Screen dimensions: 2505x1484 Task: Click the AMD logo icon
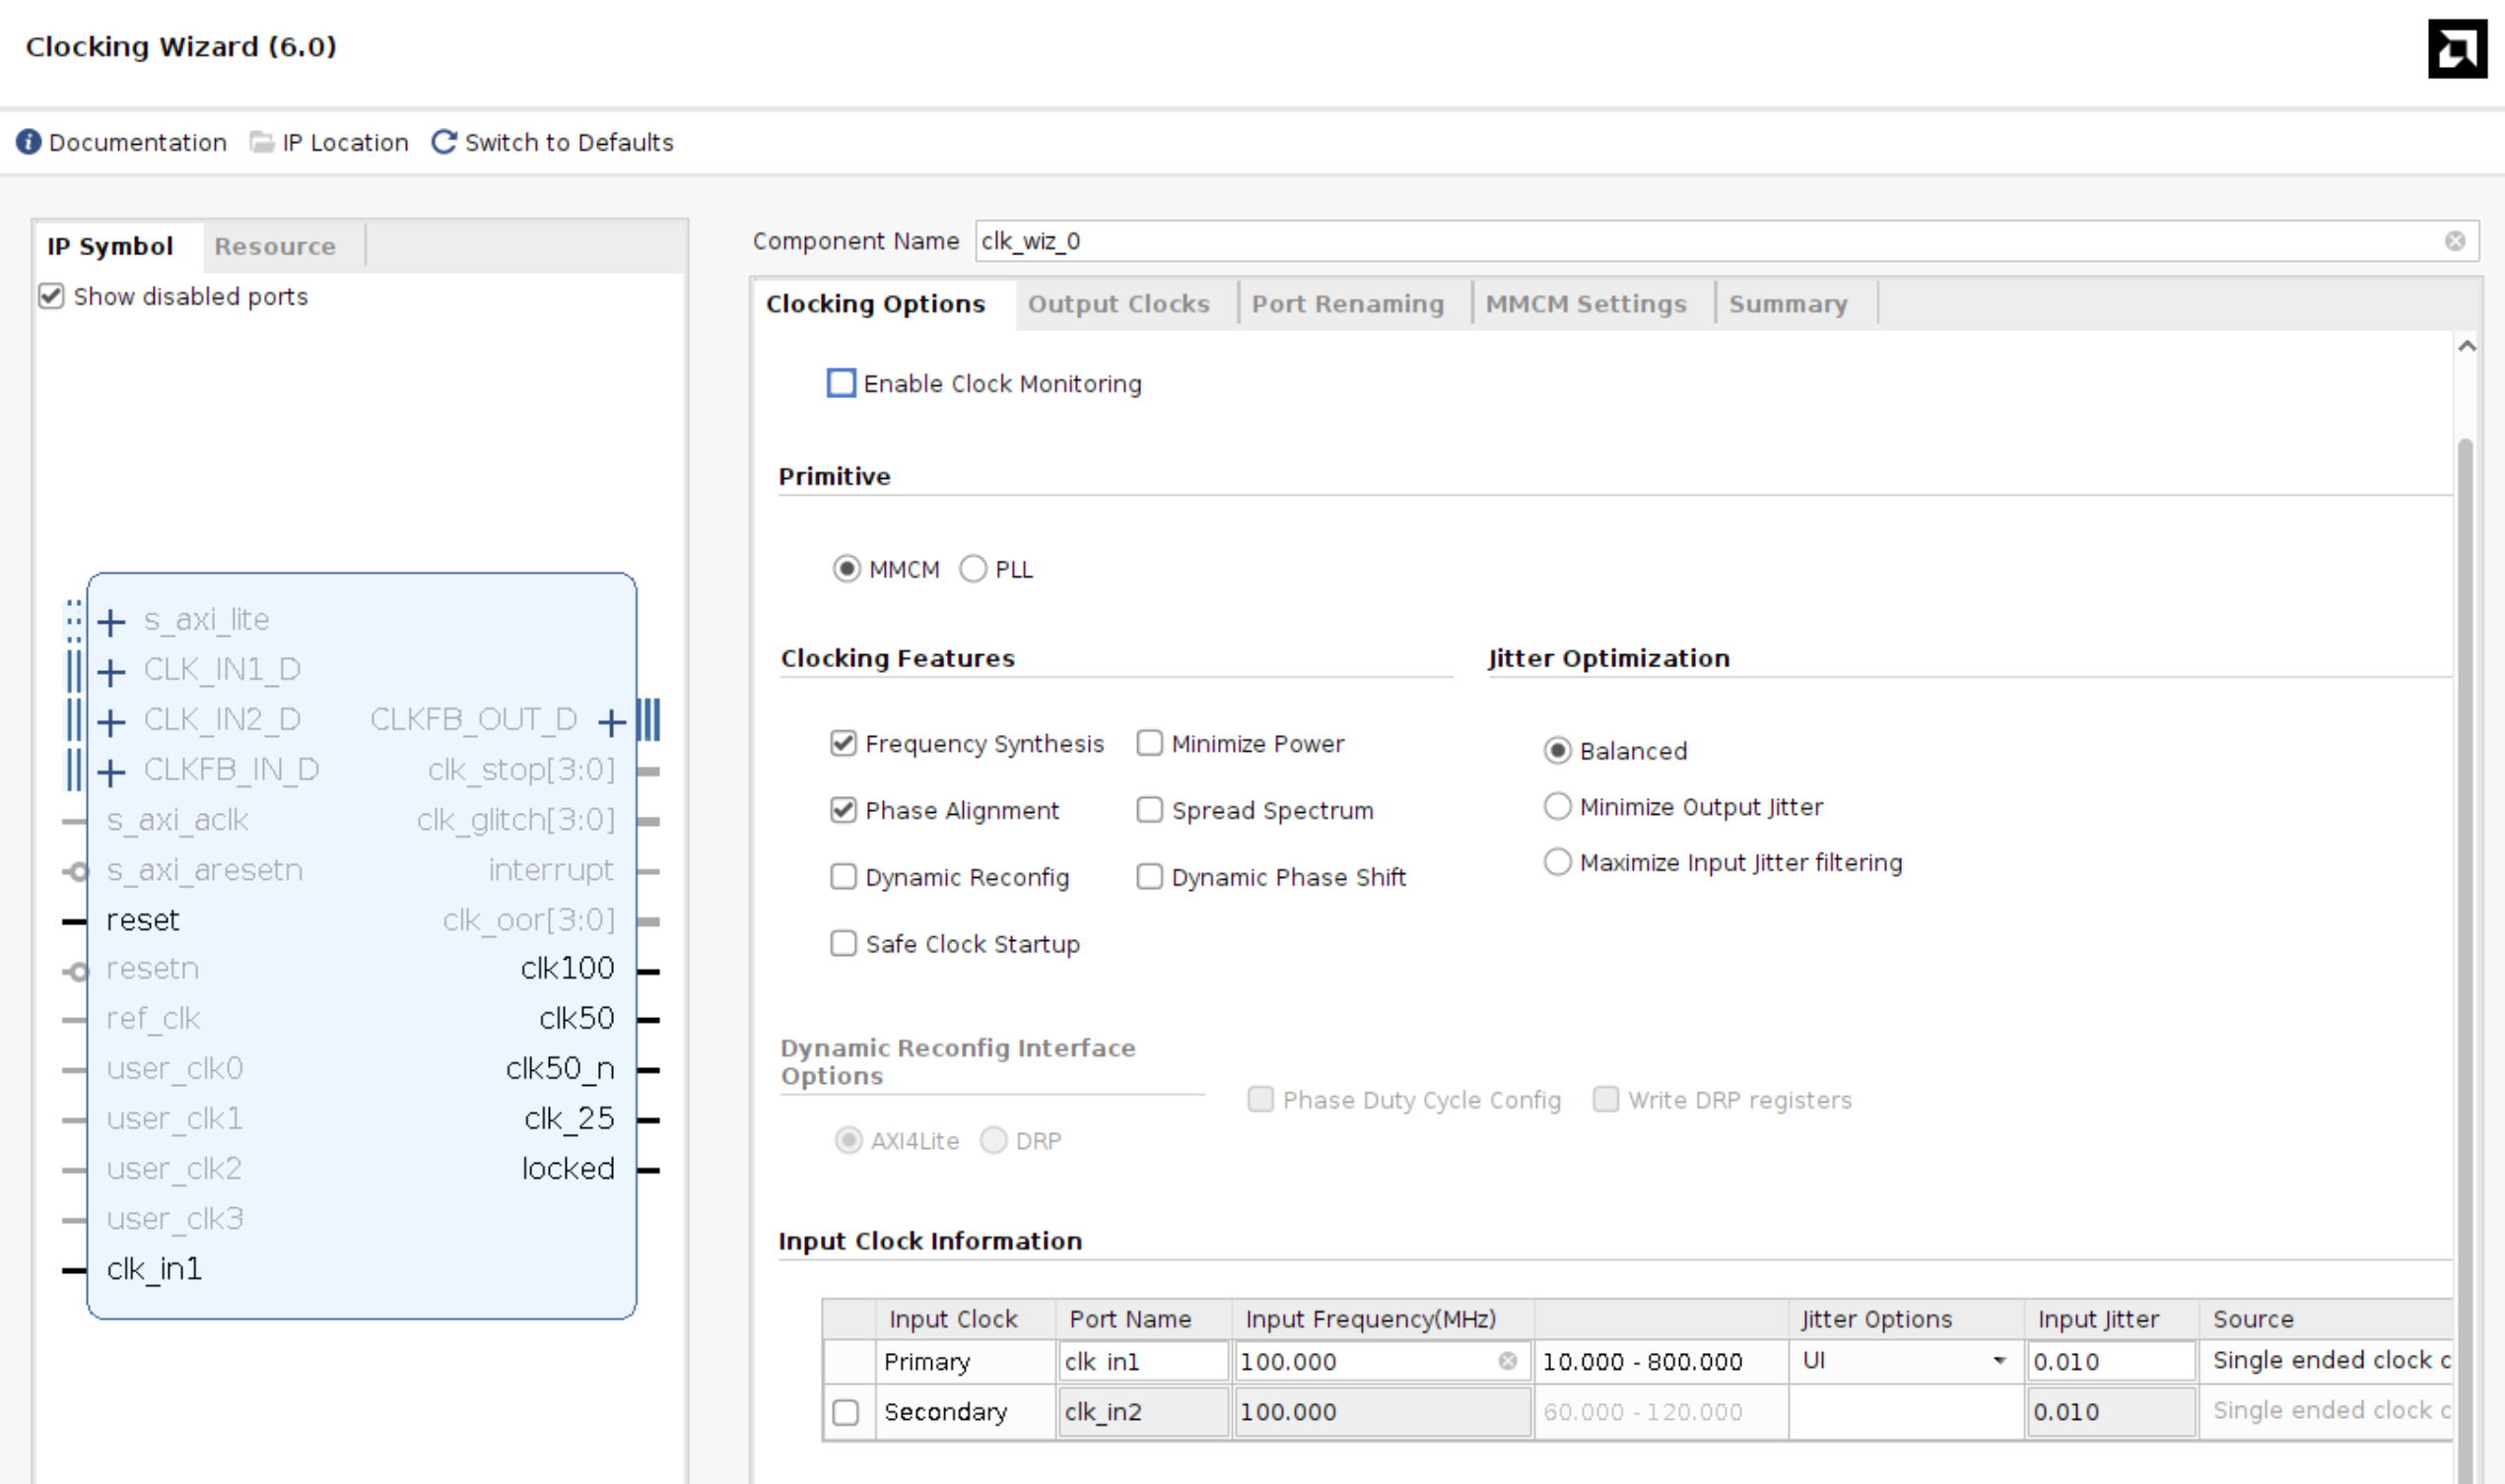coord(2457,48)
